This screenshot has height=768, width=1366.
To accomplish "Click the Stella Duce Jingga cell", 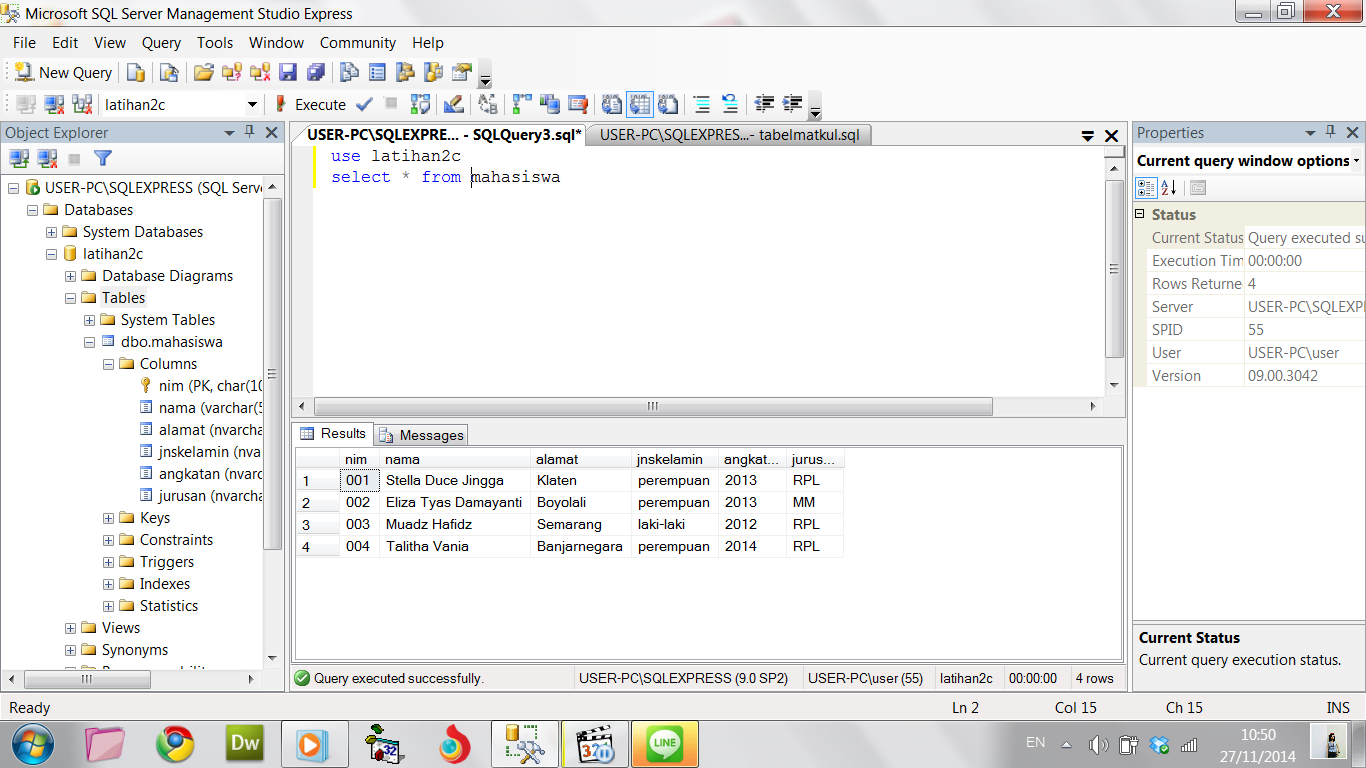I will tap(455, 480).
